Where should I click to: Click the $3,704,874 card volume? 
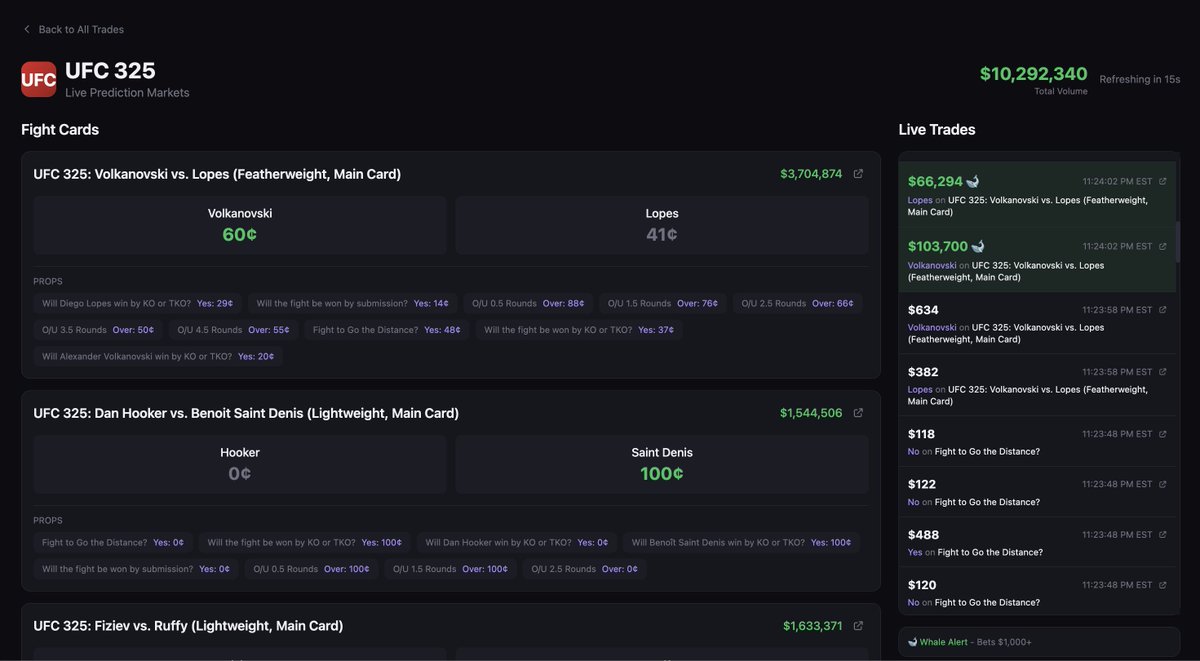pyautogui.click(x=811, y=174)
